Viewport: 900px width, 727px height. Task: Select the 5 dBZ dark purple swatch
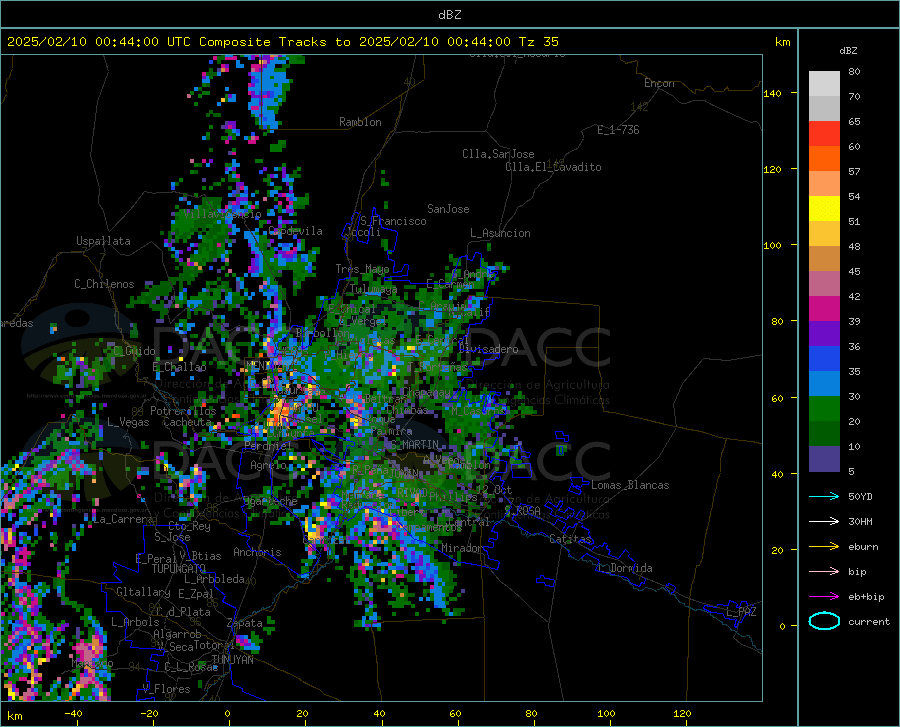(824, 459)
